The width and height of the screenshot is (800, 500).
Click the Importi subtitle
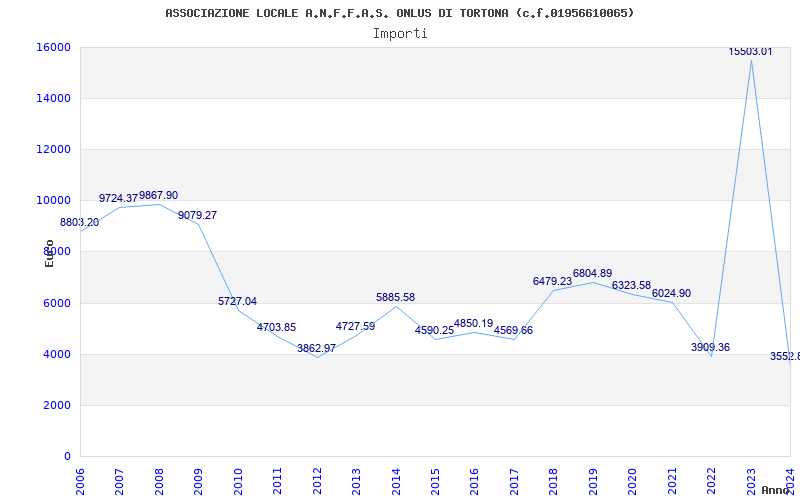click(x=400, y=34)
